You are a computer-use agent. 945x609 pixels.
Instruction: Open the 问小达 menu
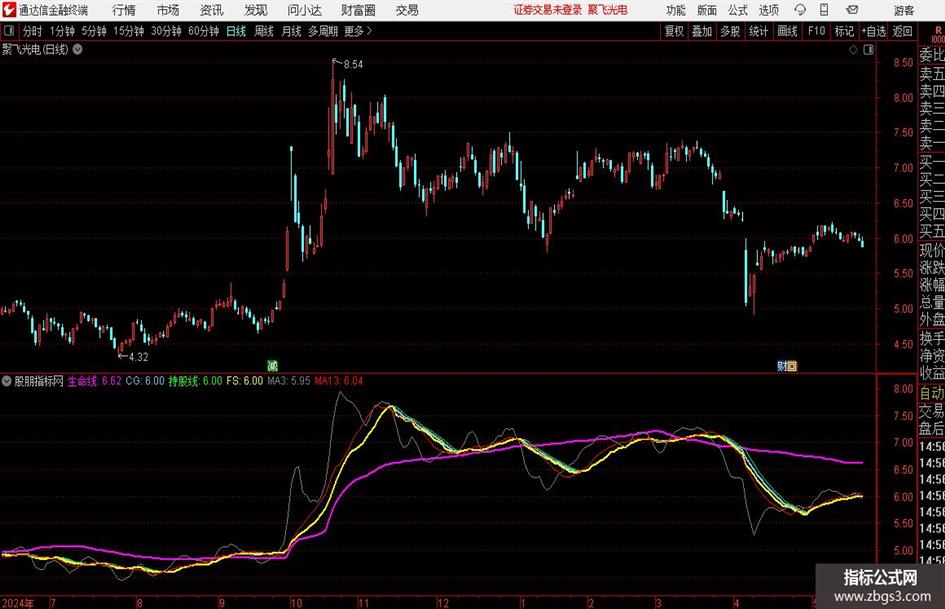pyautogui.click(x=304, y=10)
